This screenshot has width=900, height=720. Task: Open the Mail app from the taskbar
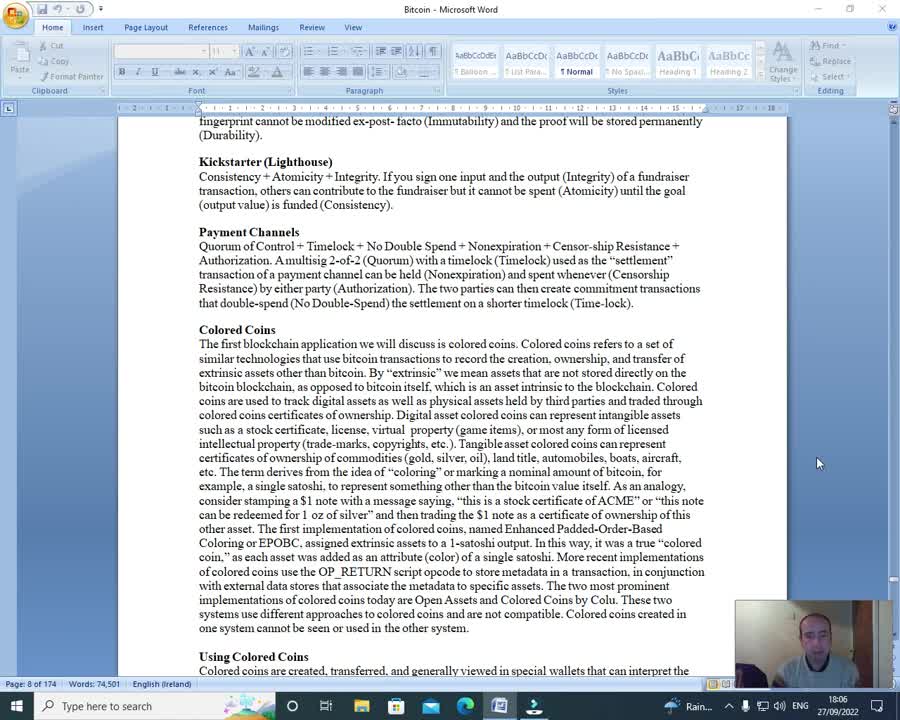click(430, 706)
